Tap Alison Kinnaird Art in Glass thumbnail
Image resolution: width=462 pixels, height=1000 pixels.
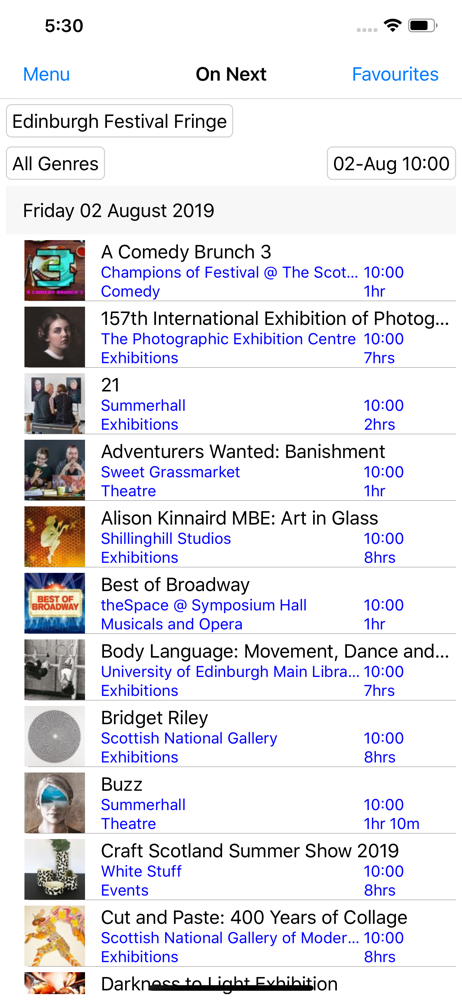[x=54, y=536]
